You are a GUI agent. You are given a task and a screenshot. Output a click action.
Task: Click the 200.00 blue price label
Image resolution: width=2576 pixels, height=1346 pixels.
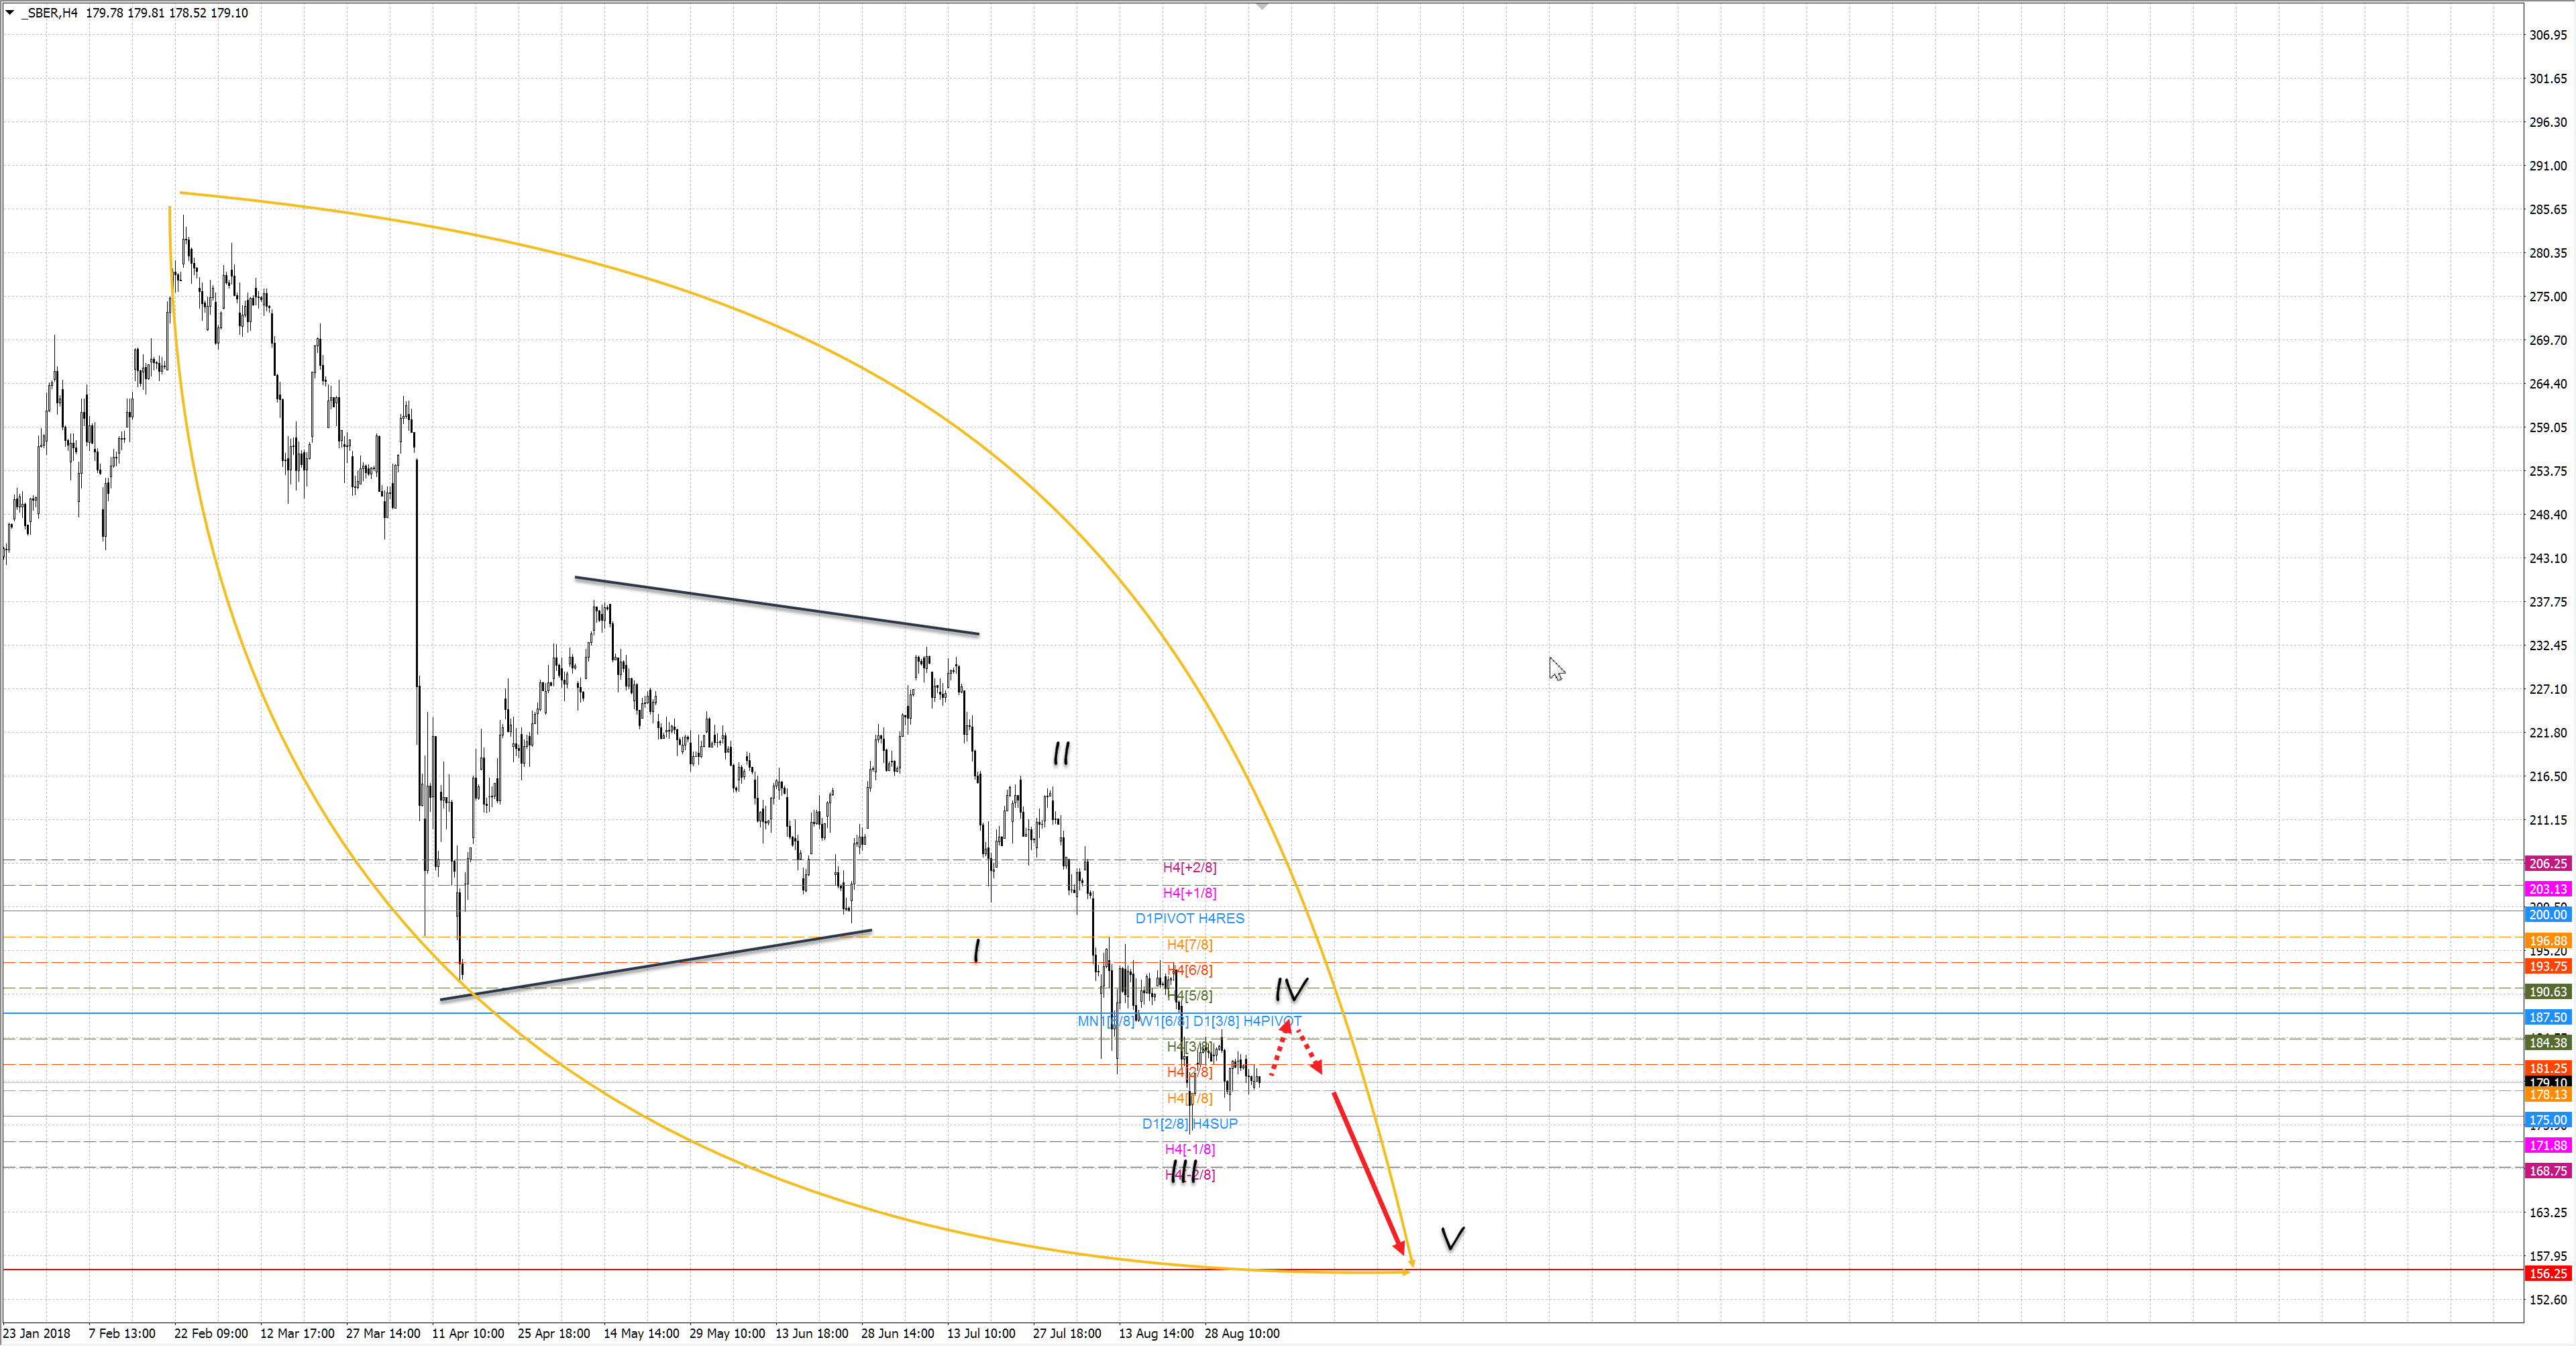click(x=2547, y=914)
